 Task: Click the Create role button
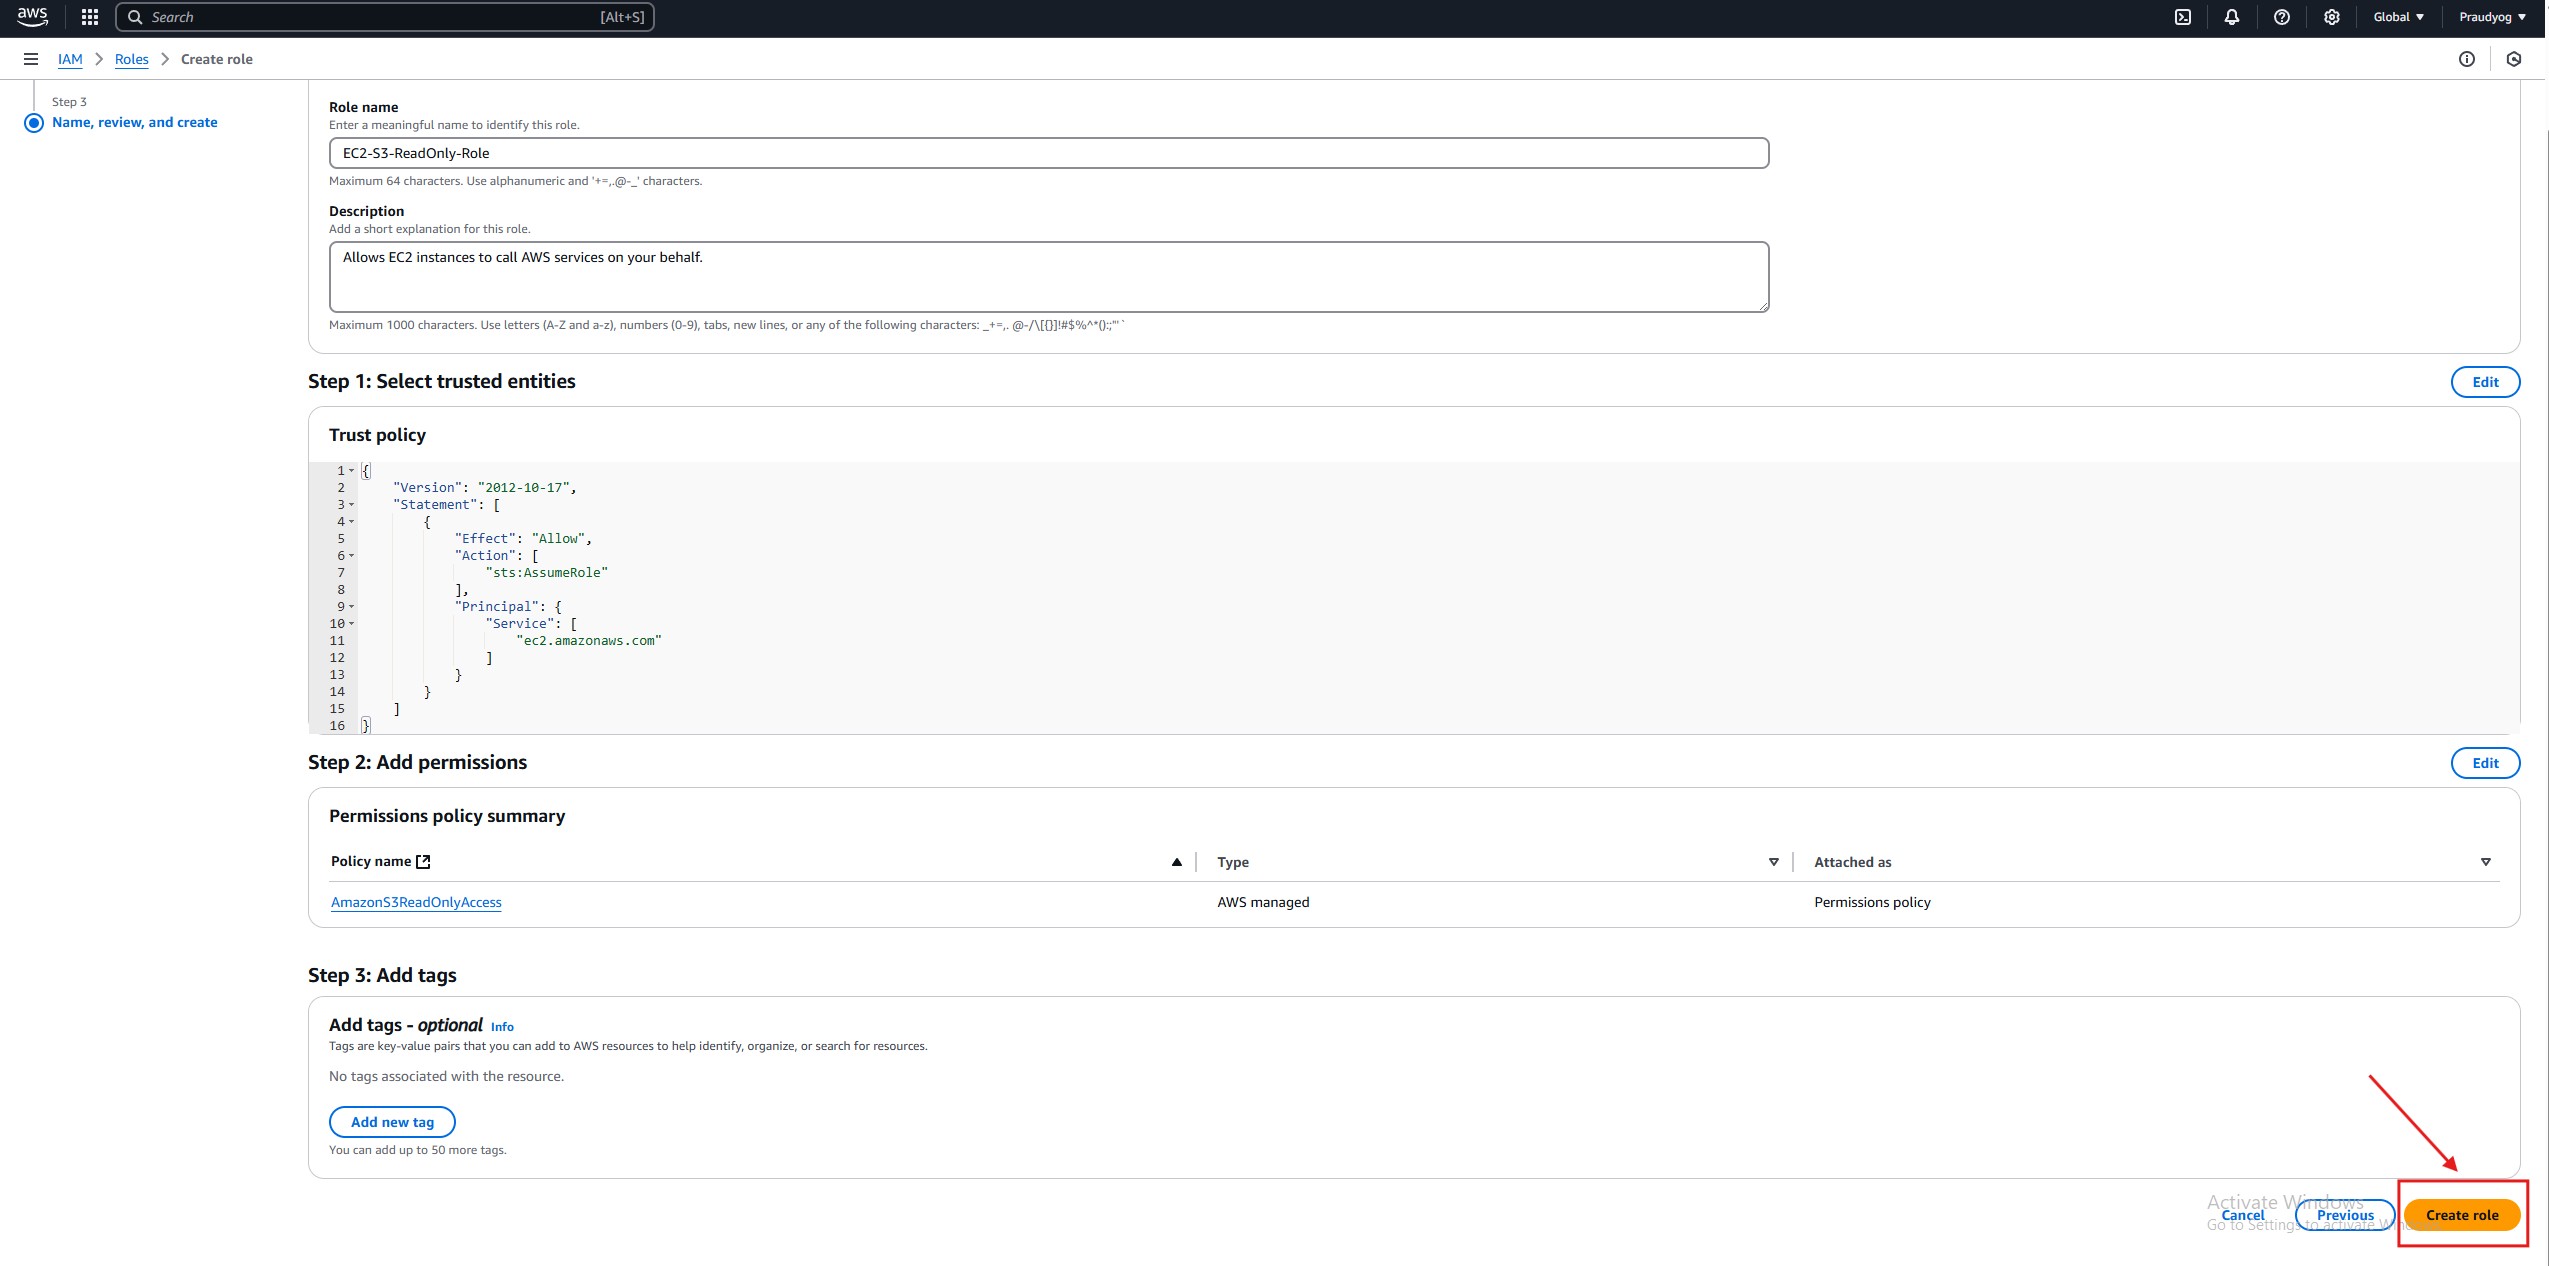(x=2461, y=1215)
